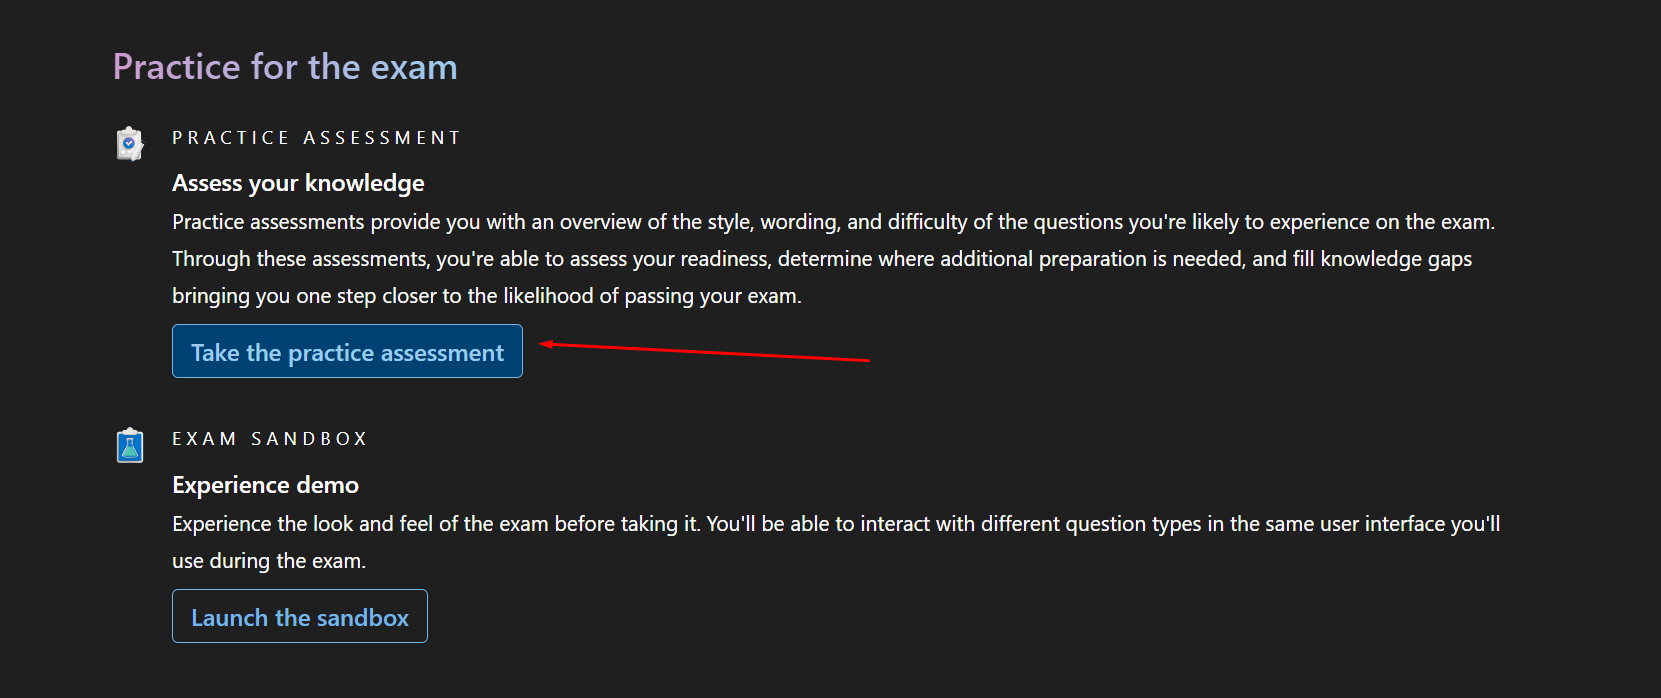Click the line starting 'Practice assessments provide you'
Screen dimensions: 1661x698
(834, 222)
